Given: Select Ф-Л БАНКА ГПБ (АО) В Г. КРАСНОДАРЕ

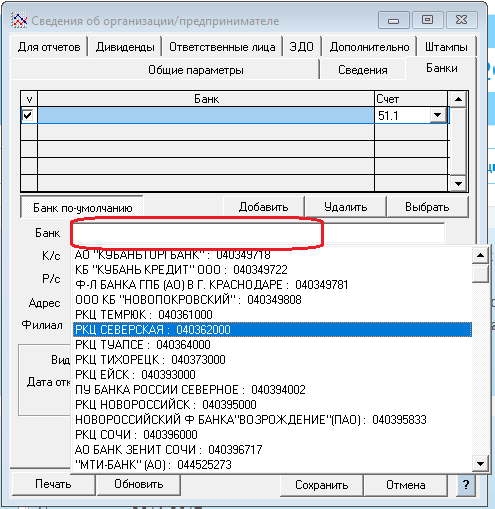Looking at the screenshot, I should click(x=272, y=285).
